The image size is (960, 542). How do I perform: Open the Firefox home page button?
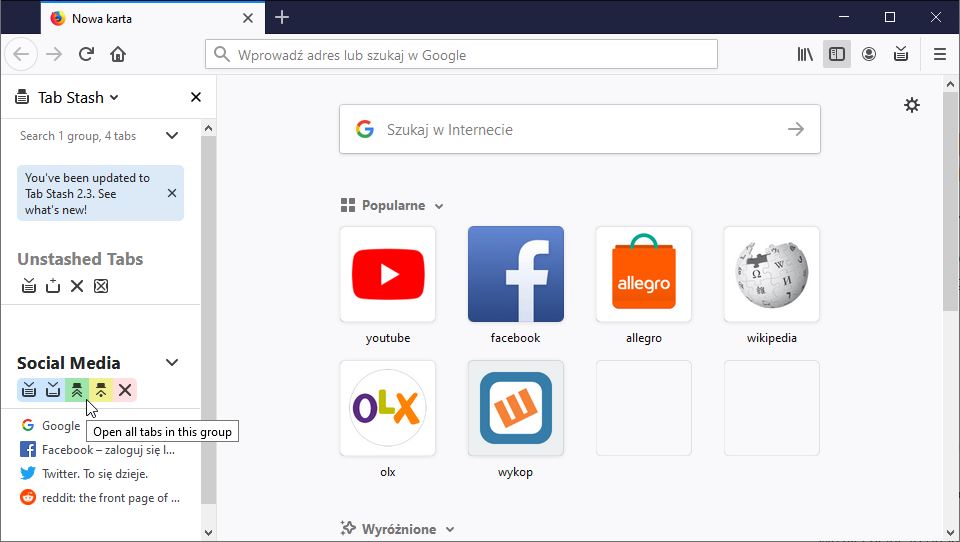(x=118, y=55)
